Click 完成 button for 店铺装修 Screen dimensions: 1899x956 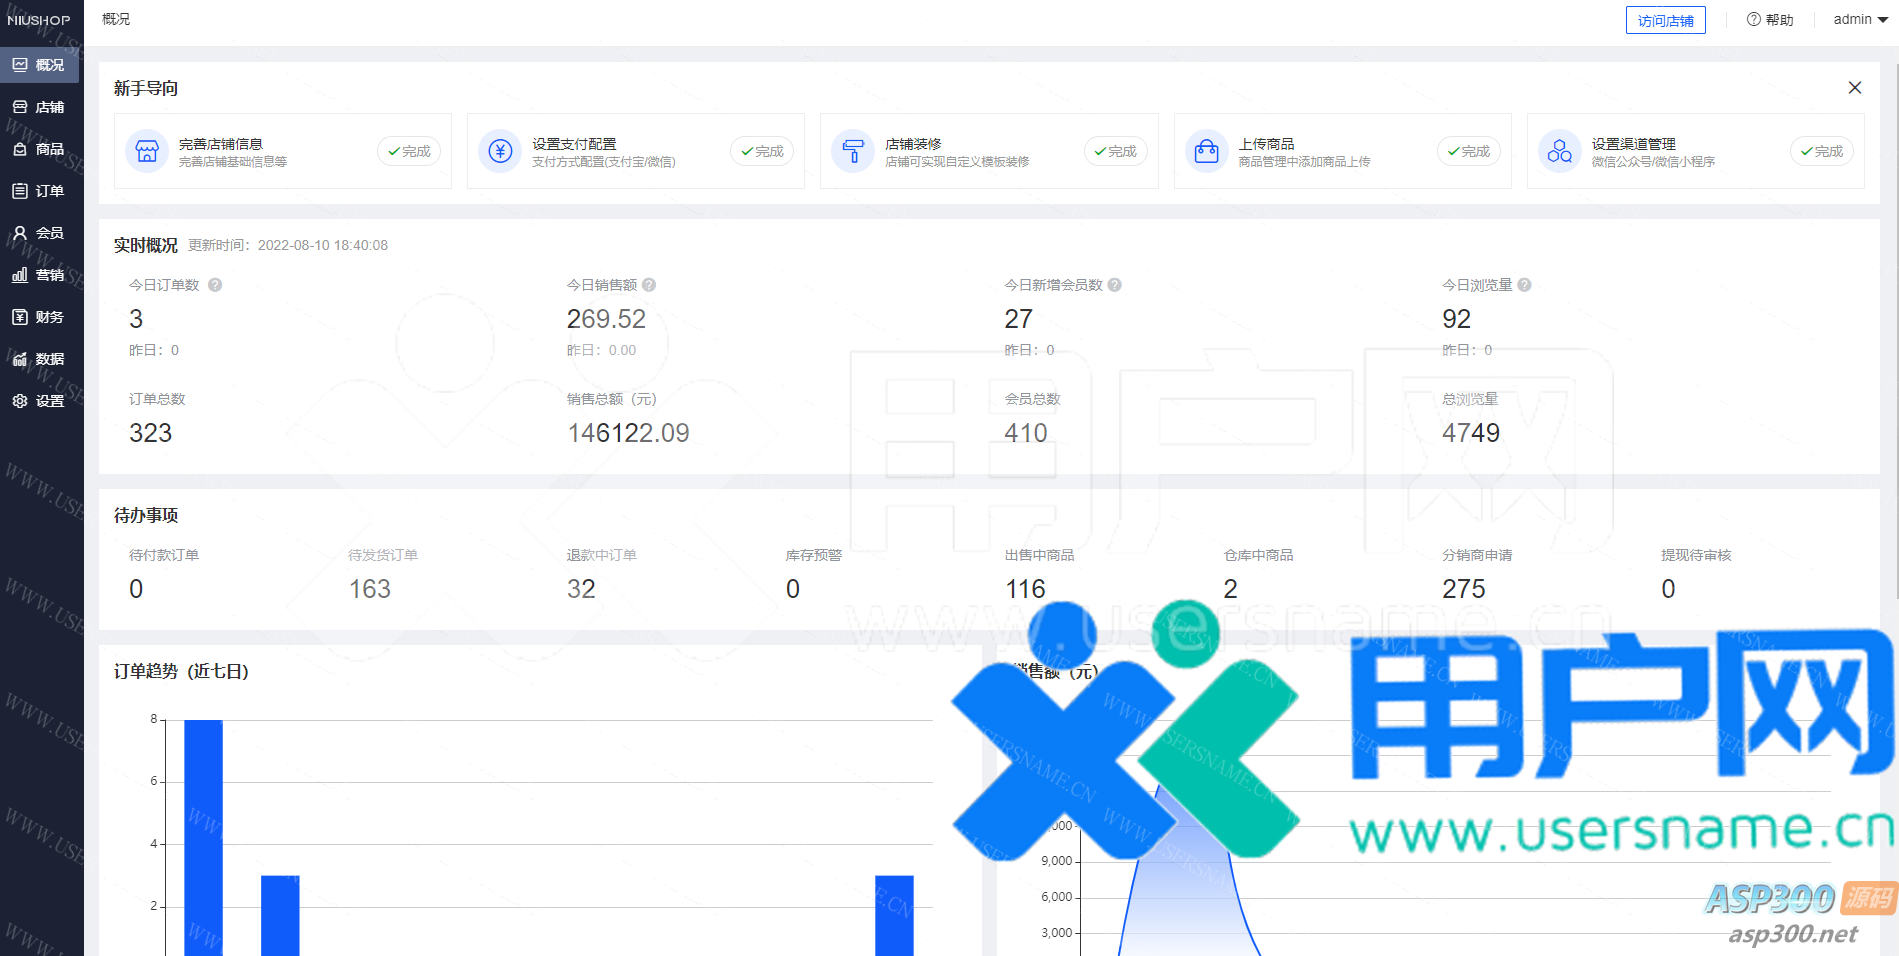(1115, 151)
